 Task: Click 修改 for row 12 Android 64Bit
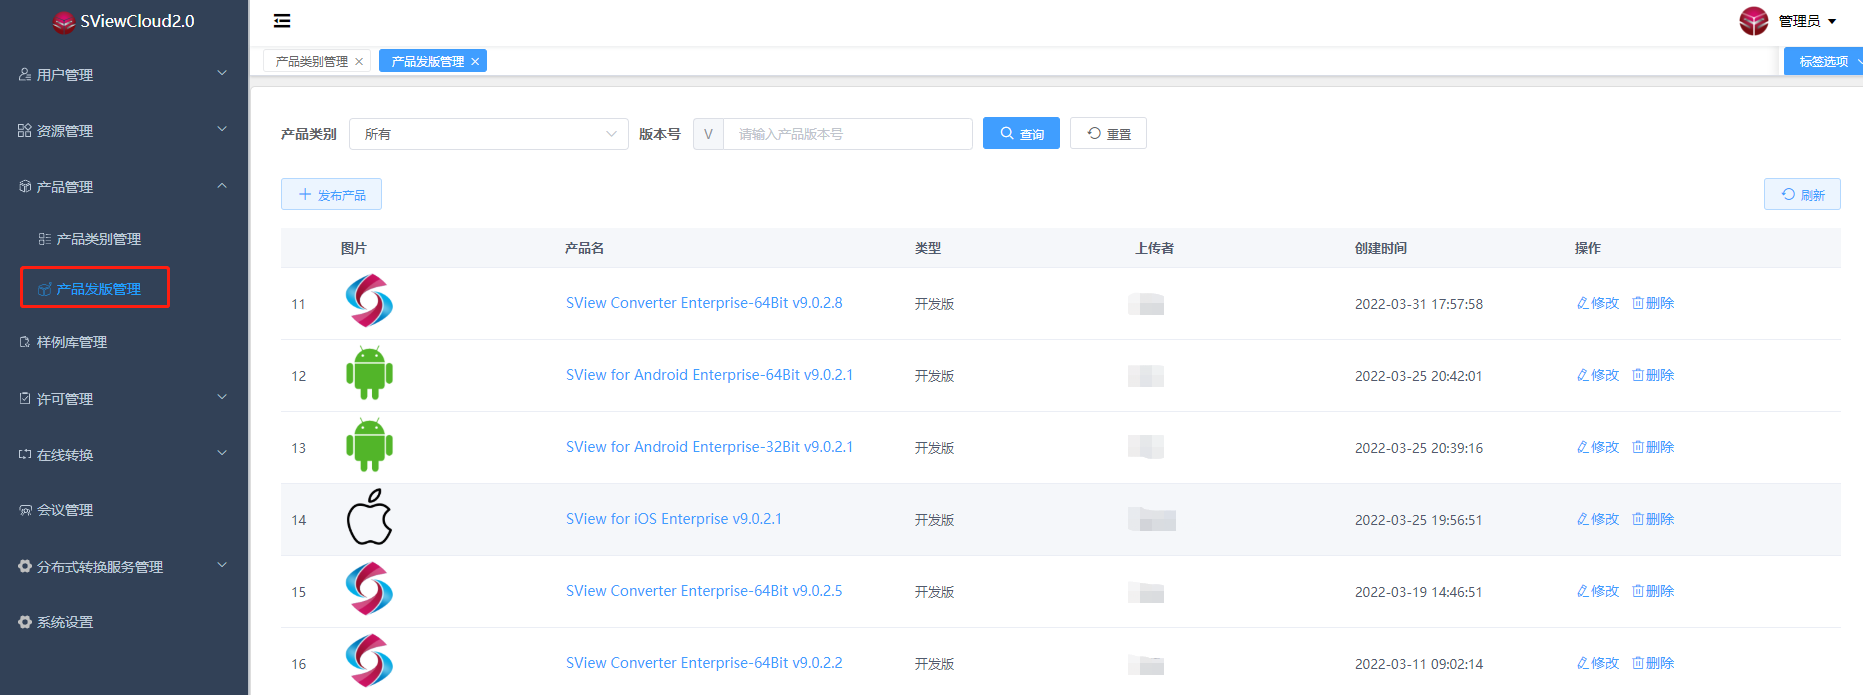(x=1597, y=375)
